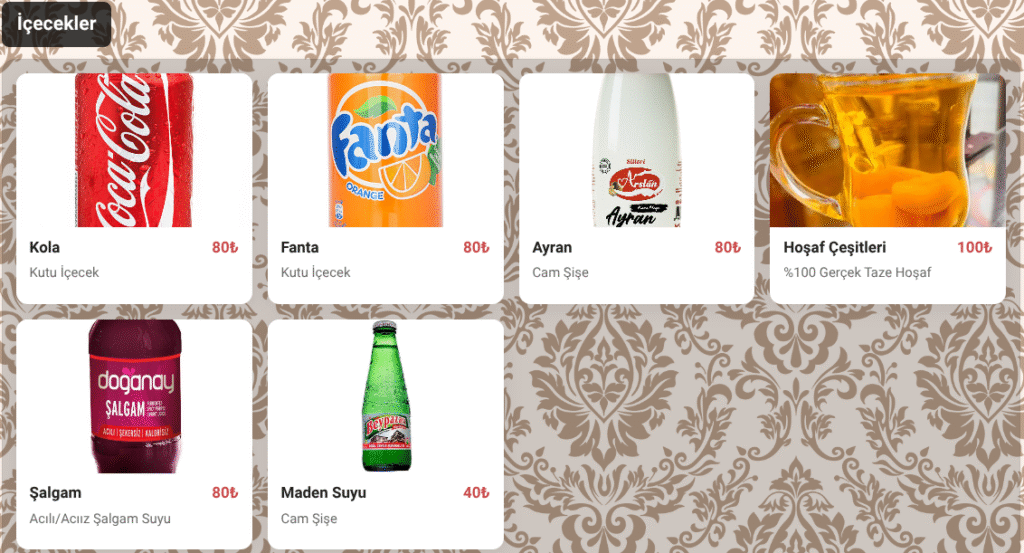Viewport: 1024px width, 553px height.
Task: Click Kutu İçecek description under Fanta
Action: [315, 272]
